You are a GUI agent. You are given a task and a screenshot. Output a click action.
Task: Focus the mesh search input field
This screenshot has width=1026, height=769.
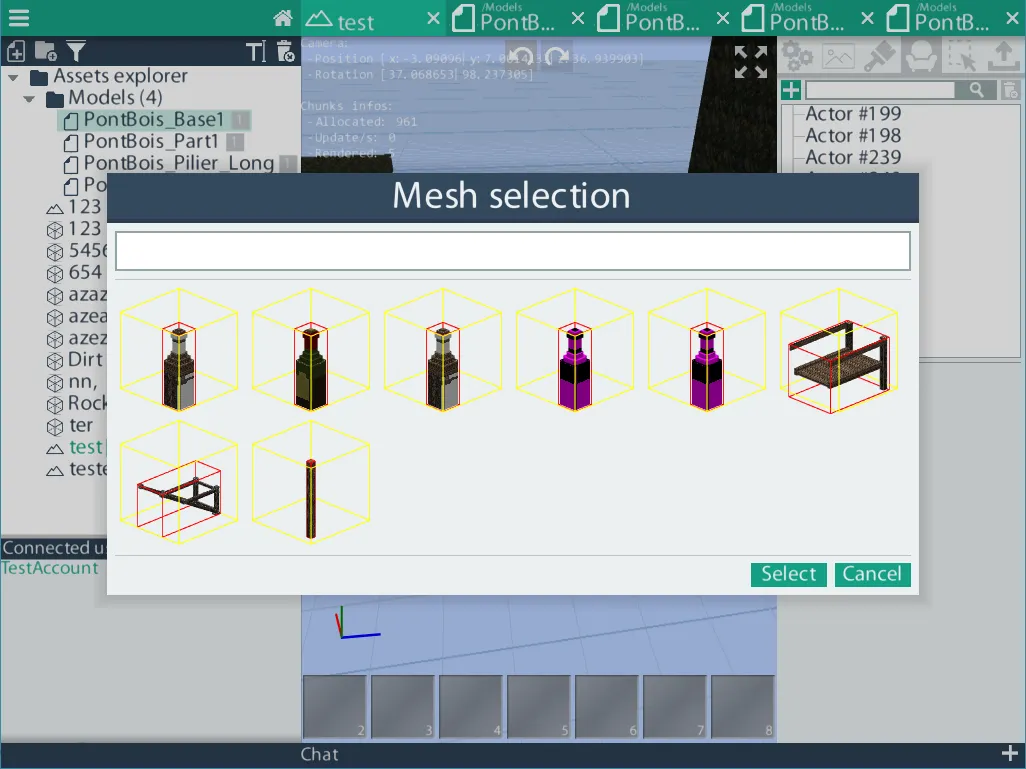click(x=512, y=251)
